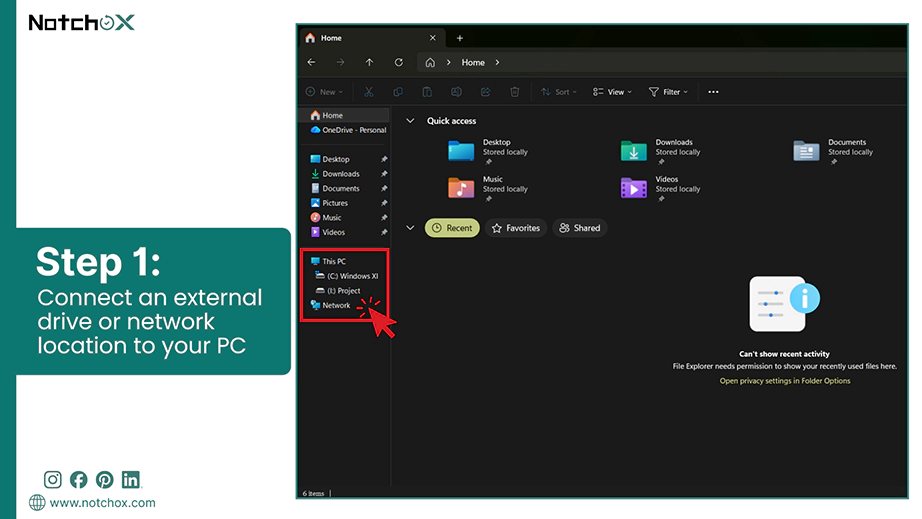Screen dimensions: 922x519
Task: Open the NotchoX Instagram icon
Action: 52,480
